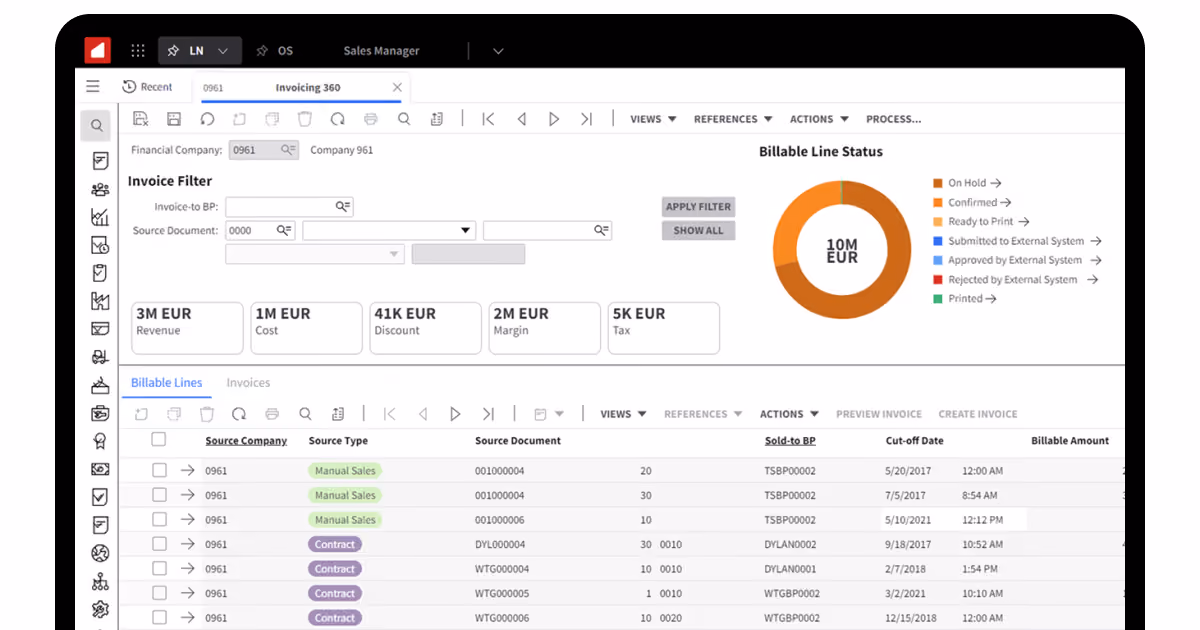Go to last record in top toolbar
The height and width of the screenshot is (630, 1200).
coord(587,119)
